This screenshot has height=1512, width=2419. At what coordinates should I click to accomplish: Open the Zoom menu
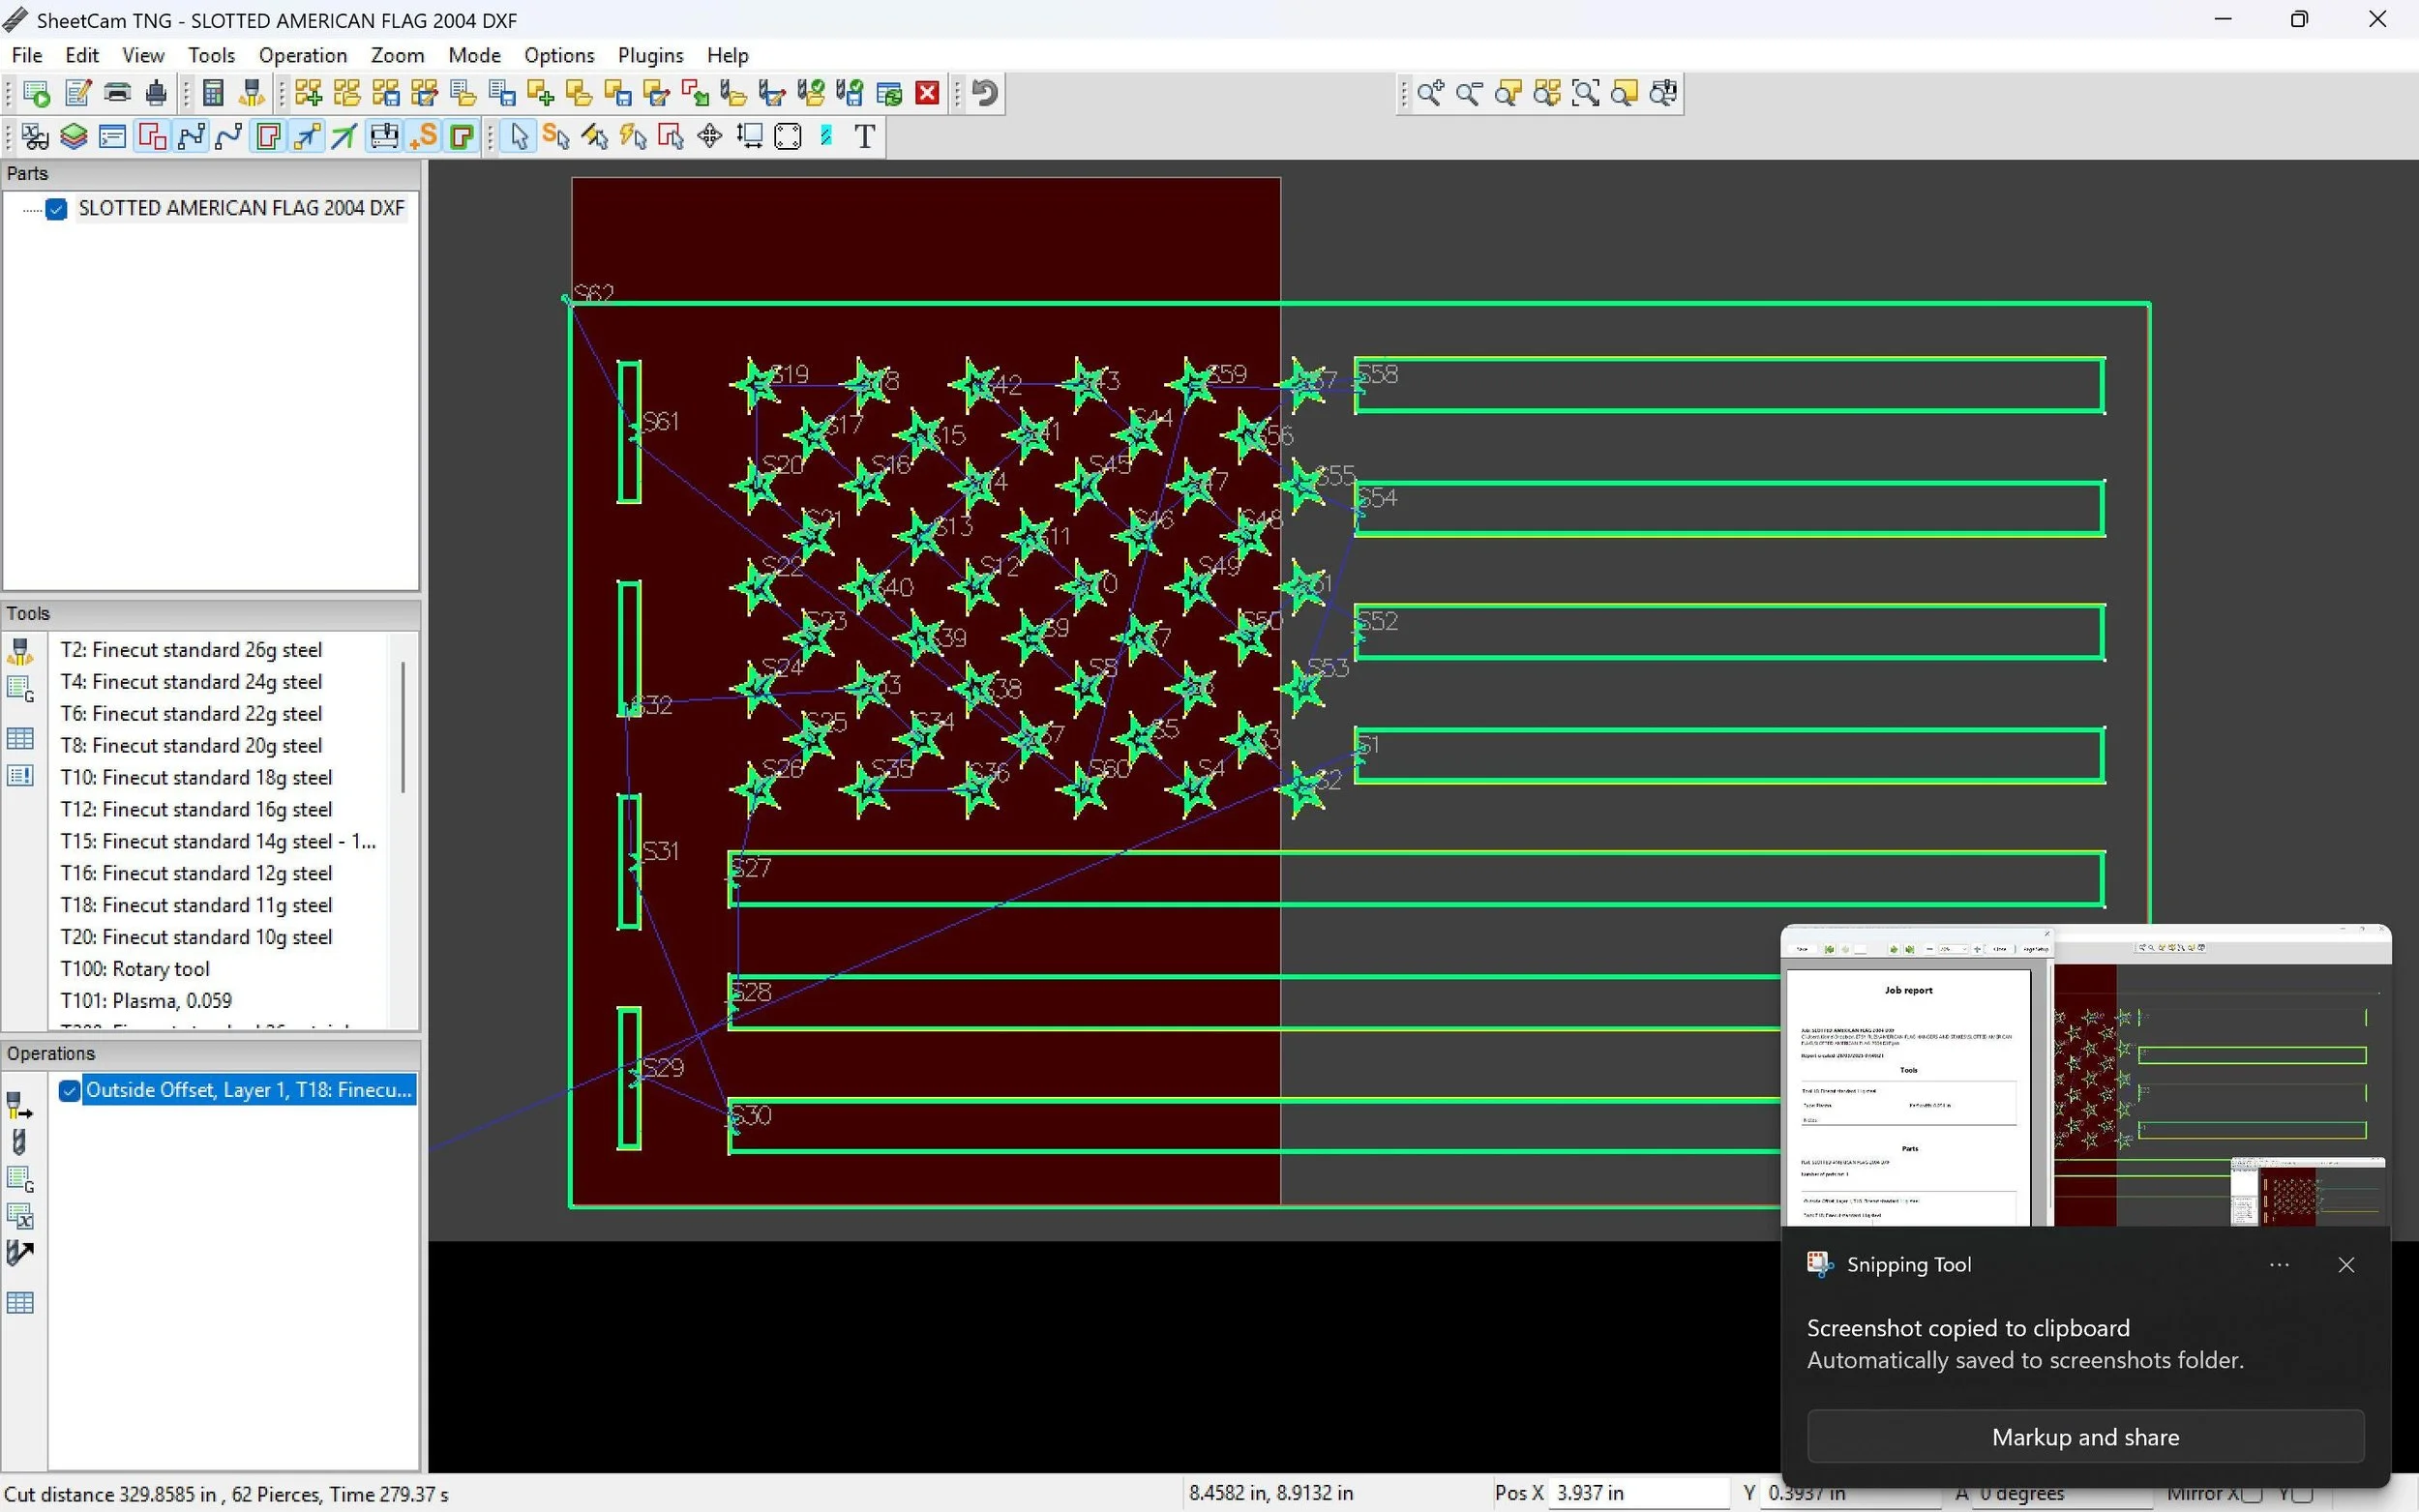click(x=397, y=55)
